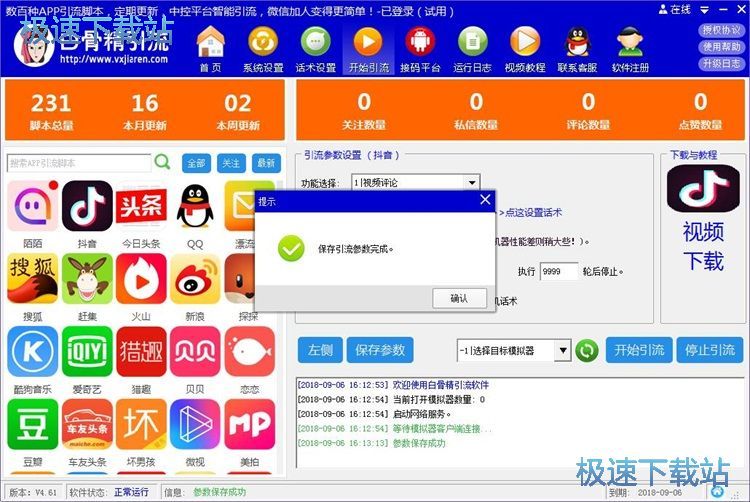Click the blue 开始引流 button
750x502 pixels.
639,350
